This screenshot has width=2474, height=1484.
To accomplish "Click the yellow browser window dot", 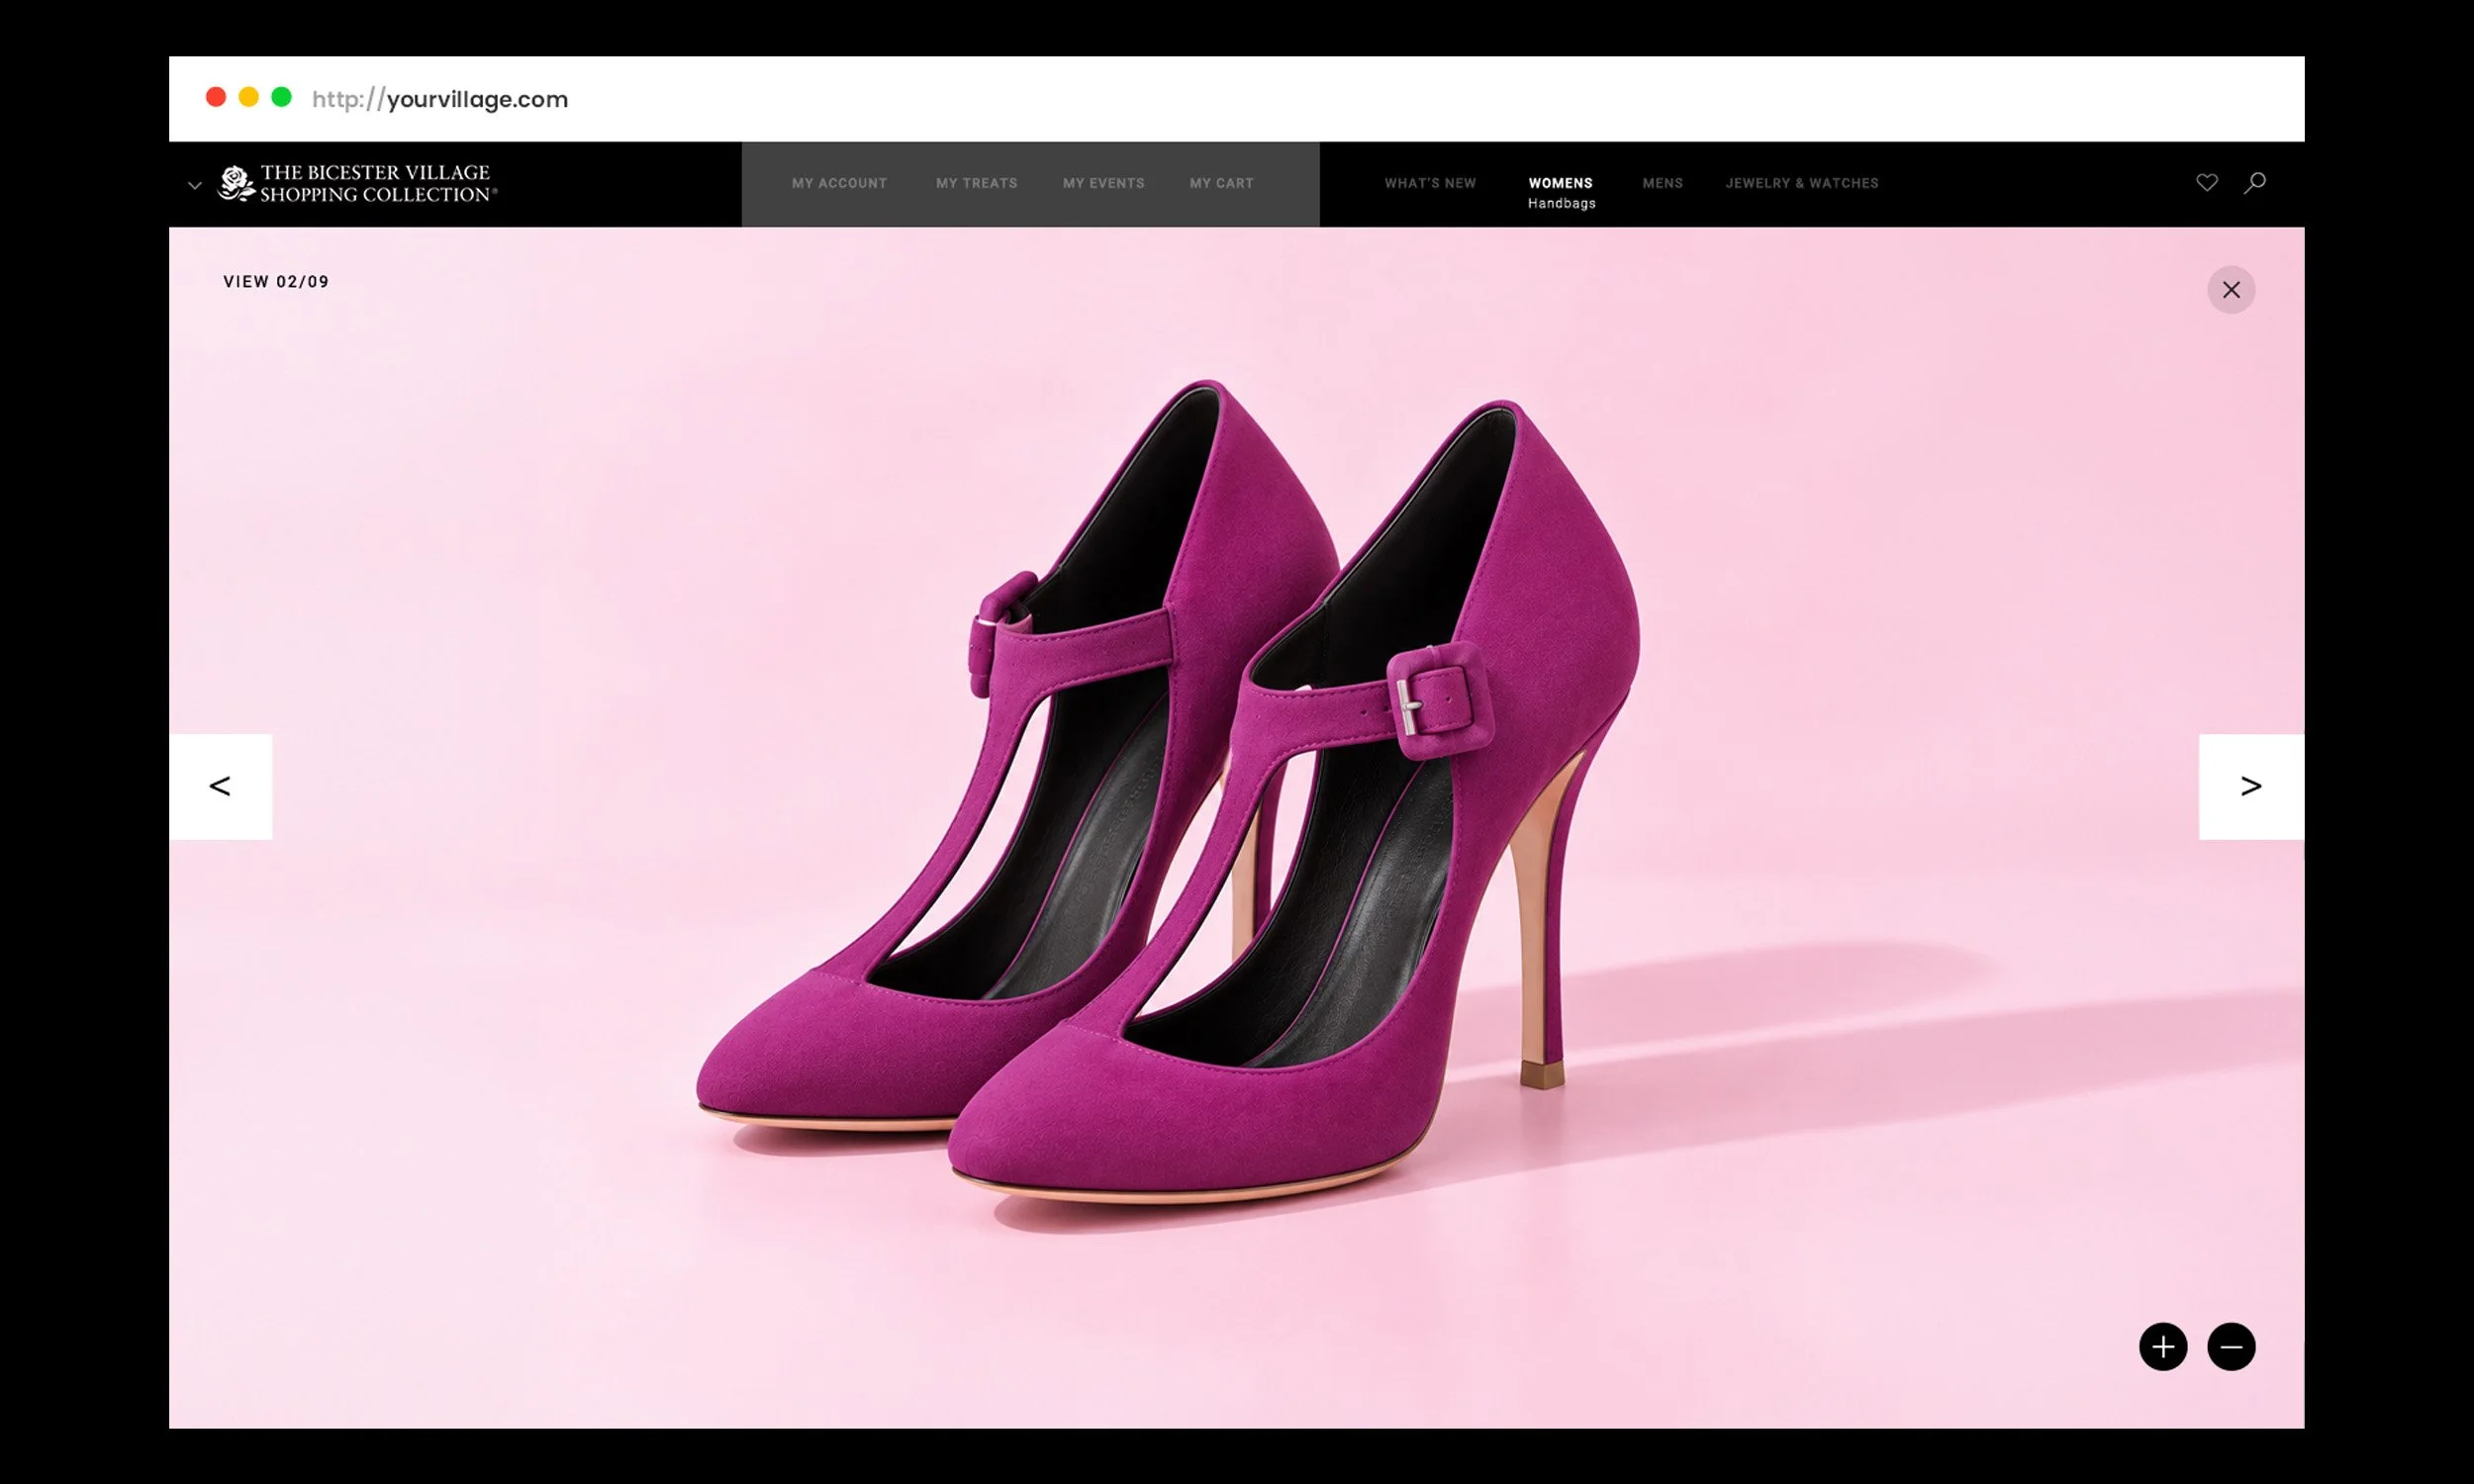I will (x=248, y=97).
